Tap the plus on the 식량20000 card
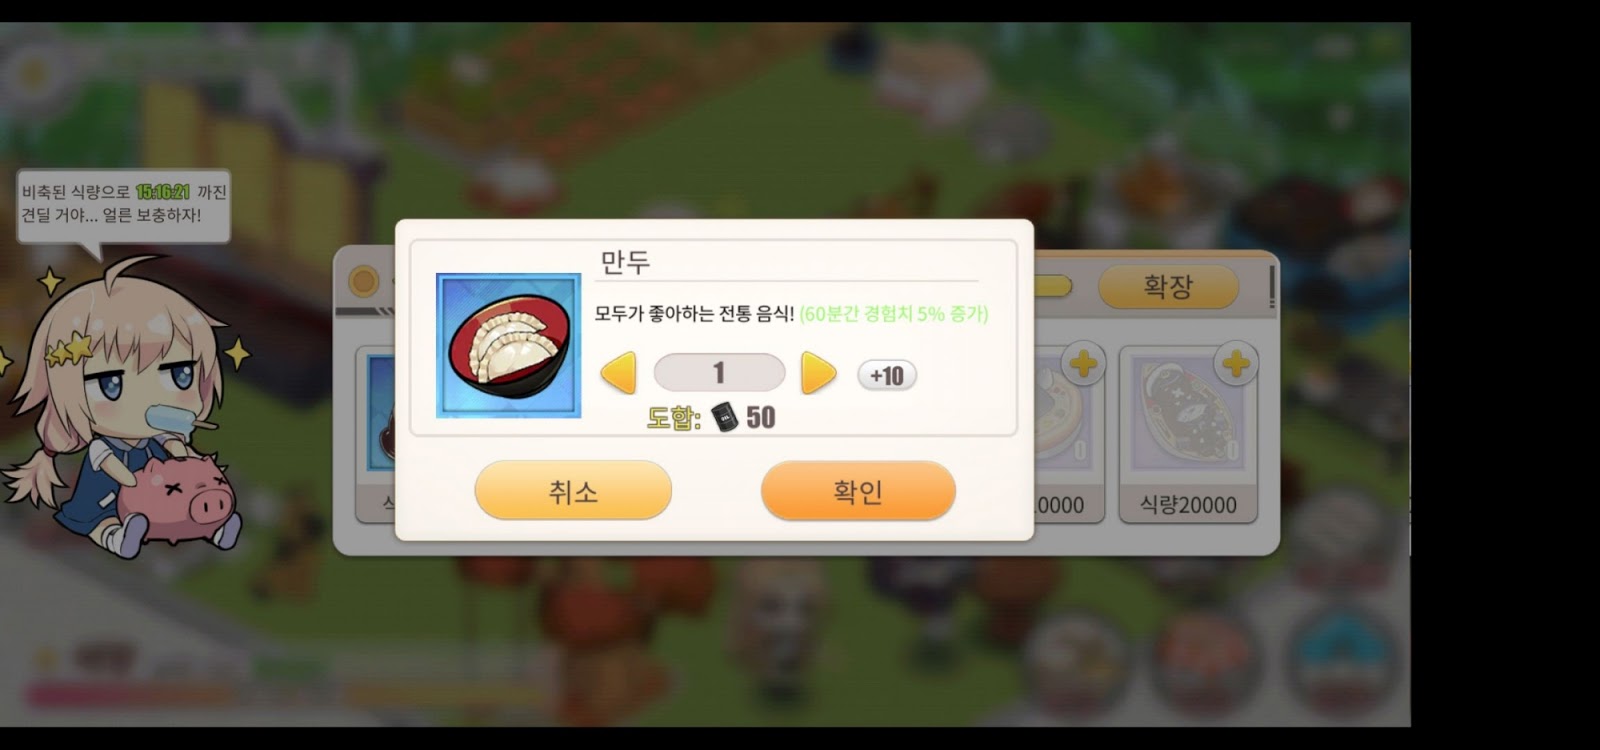Viewport: 1600px width, 750px height. point(1236,362)
